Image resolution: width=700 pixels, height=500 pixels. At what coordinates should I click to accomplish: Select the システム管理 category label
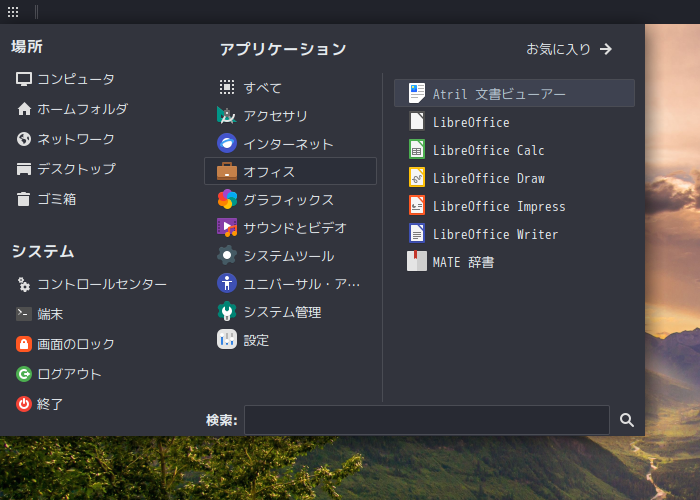coord(282,312)
